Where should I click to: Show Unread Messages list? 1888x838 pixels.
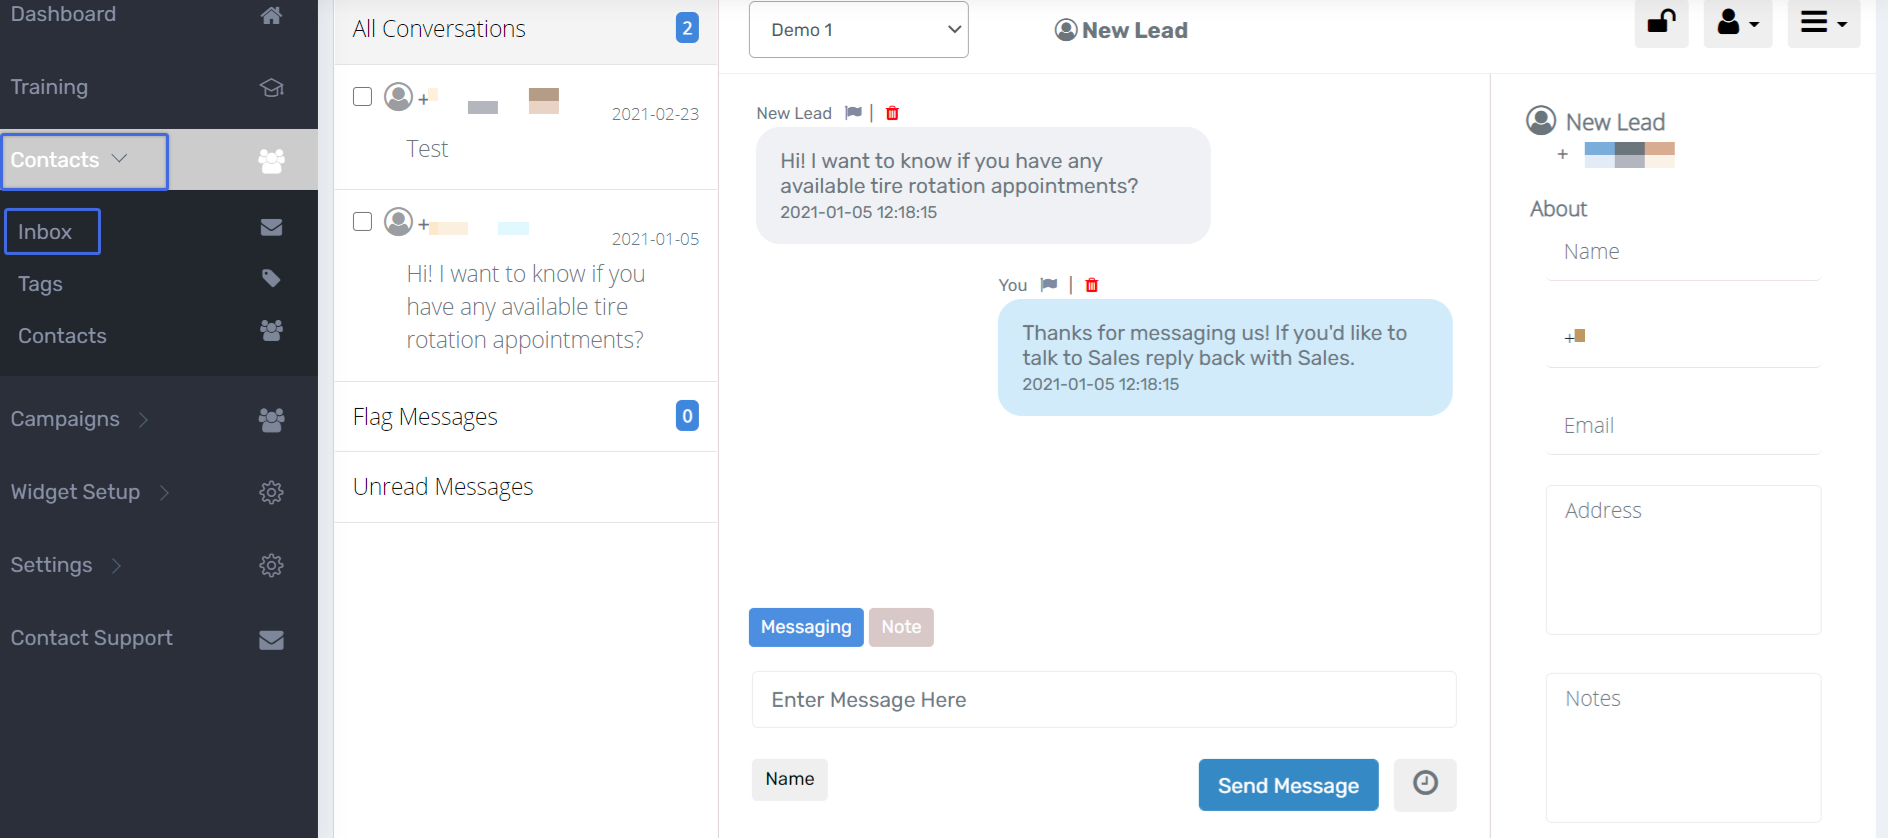point(443,487)
